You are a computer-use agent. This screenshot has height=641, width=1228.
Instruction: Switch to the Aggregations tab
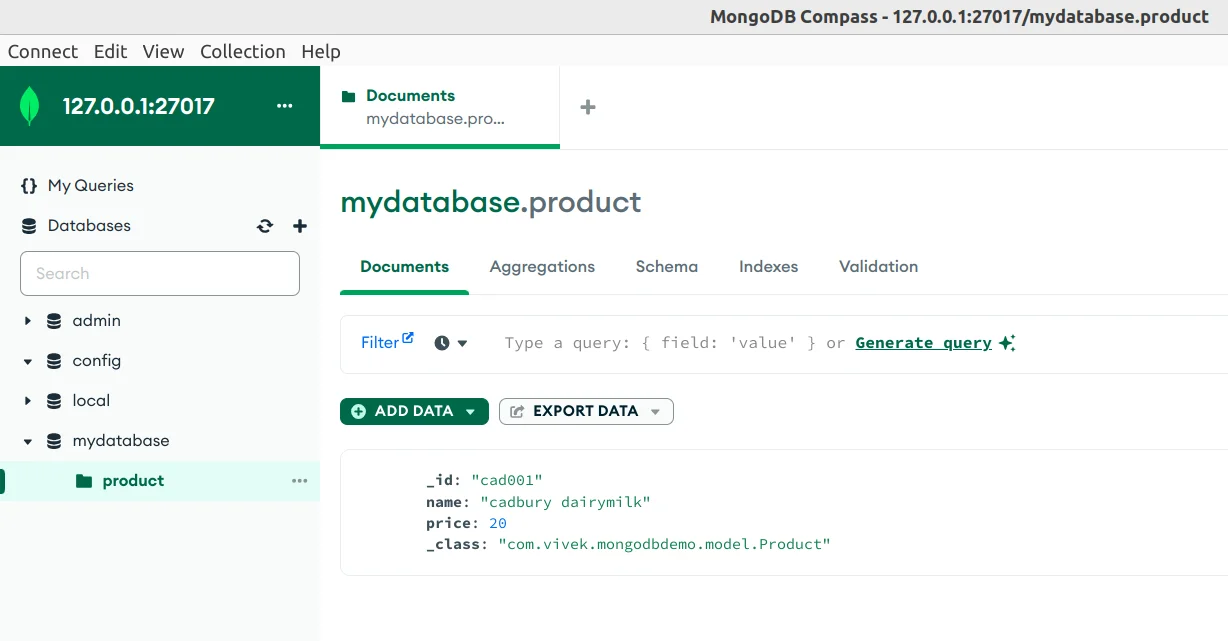tap(542, 267)
